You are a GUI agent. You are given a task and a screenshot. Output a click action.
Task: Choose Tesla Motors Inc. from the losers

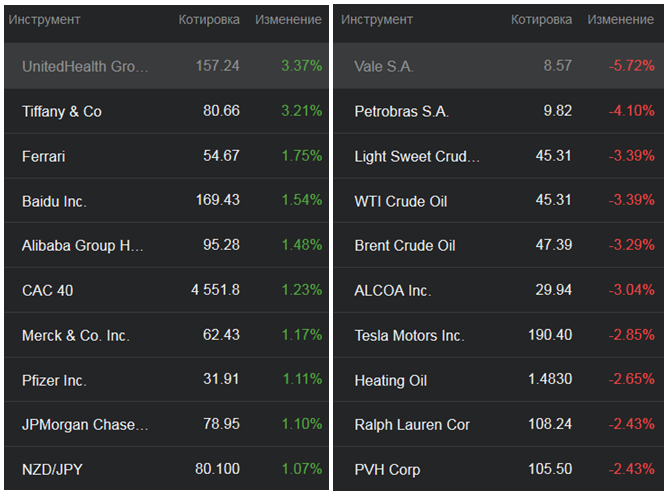point(409,335)
